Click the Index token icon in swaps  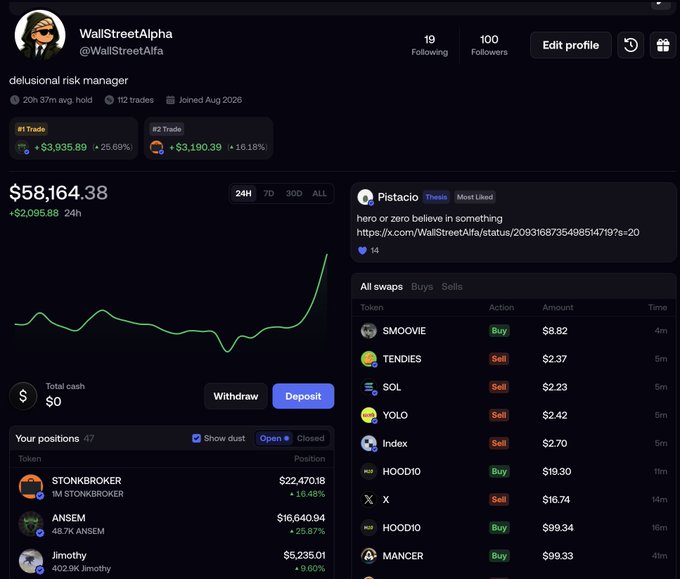(369, 443)
